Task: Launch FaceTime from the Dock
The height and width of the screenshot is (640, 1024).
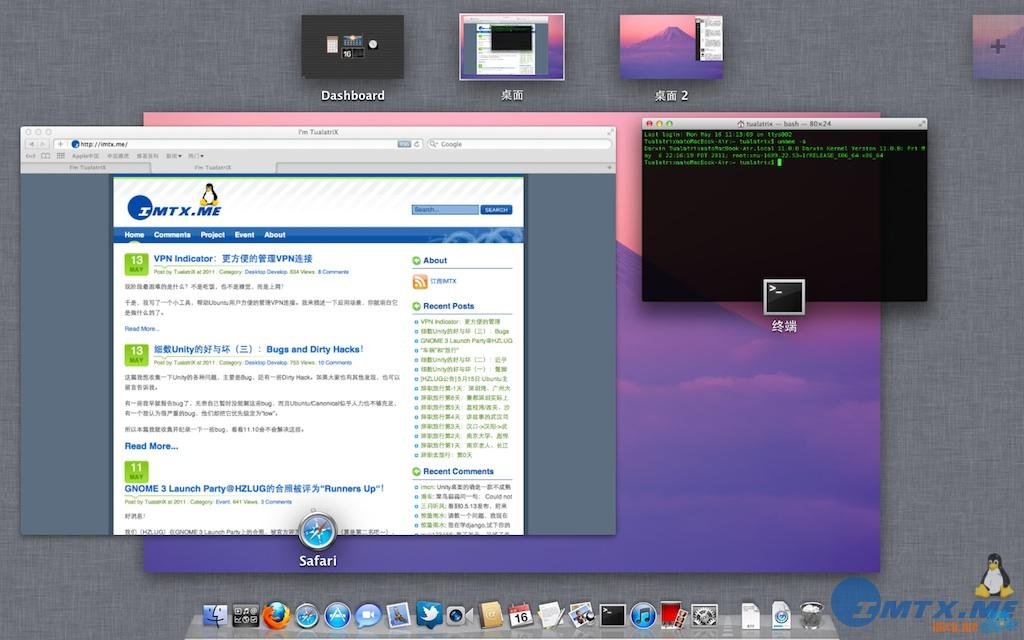Action: coord(459,615)
